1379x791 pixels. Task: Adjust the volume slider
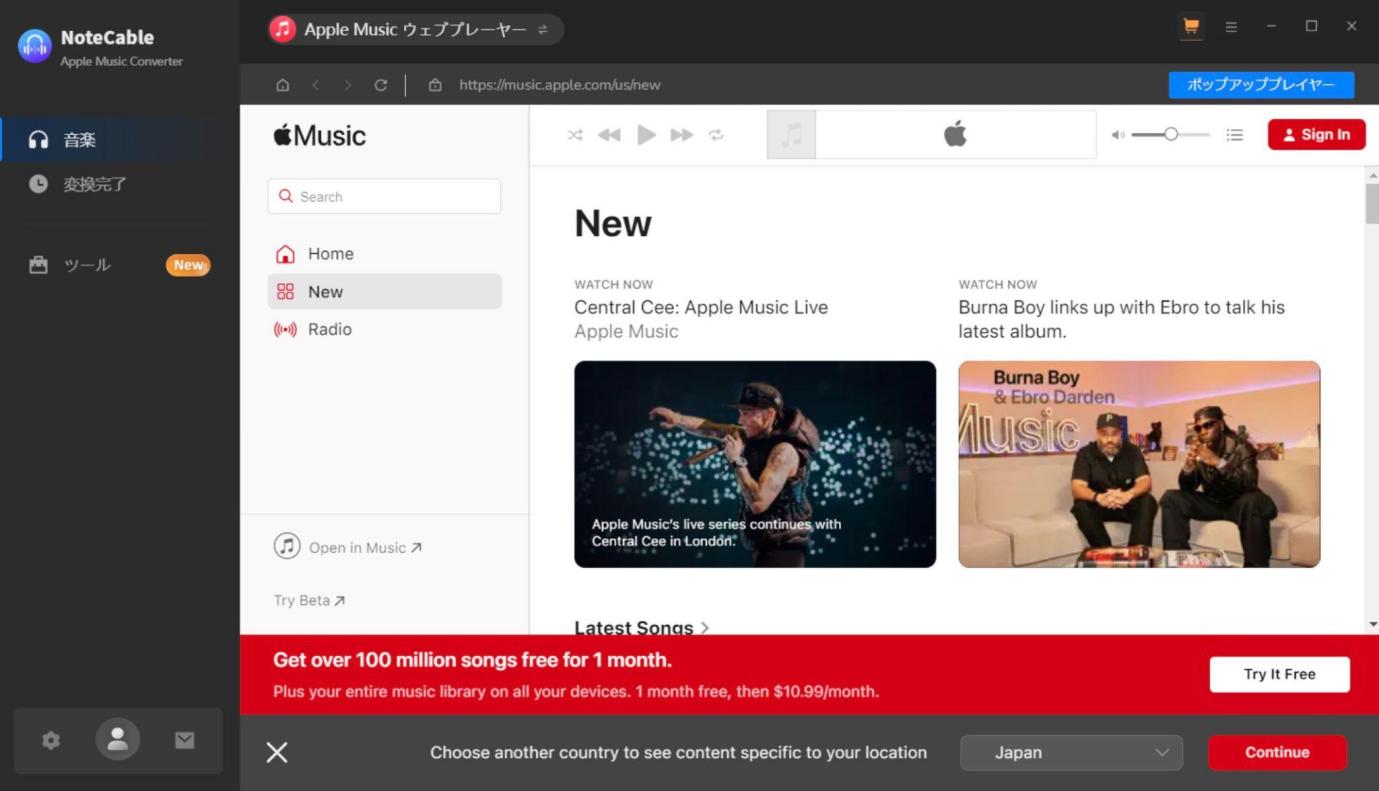[x=1170, y=134]
